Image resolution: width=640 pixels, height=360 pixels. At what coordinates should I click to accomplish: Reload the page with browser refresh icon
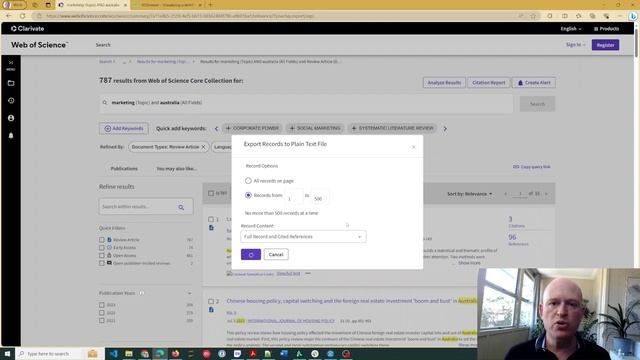point(22,16)
